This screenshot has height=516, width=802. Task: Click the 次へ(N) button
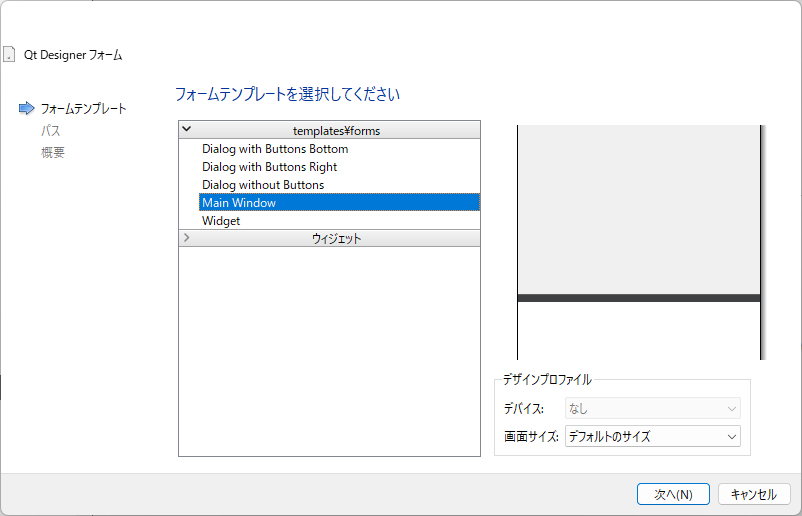[673, 495]
